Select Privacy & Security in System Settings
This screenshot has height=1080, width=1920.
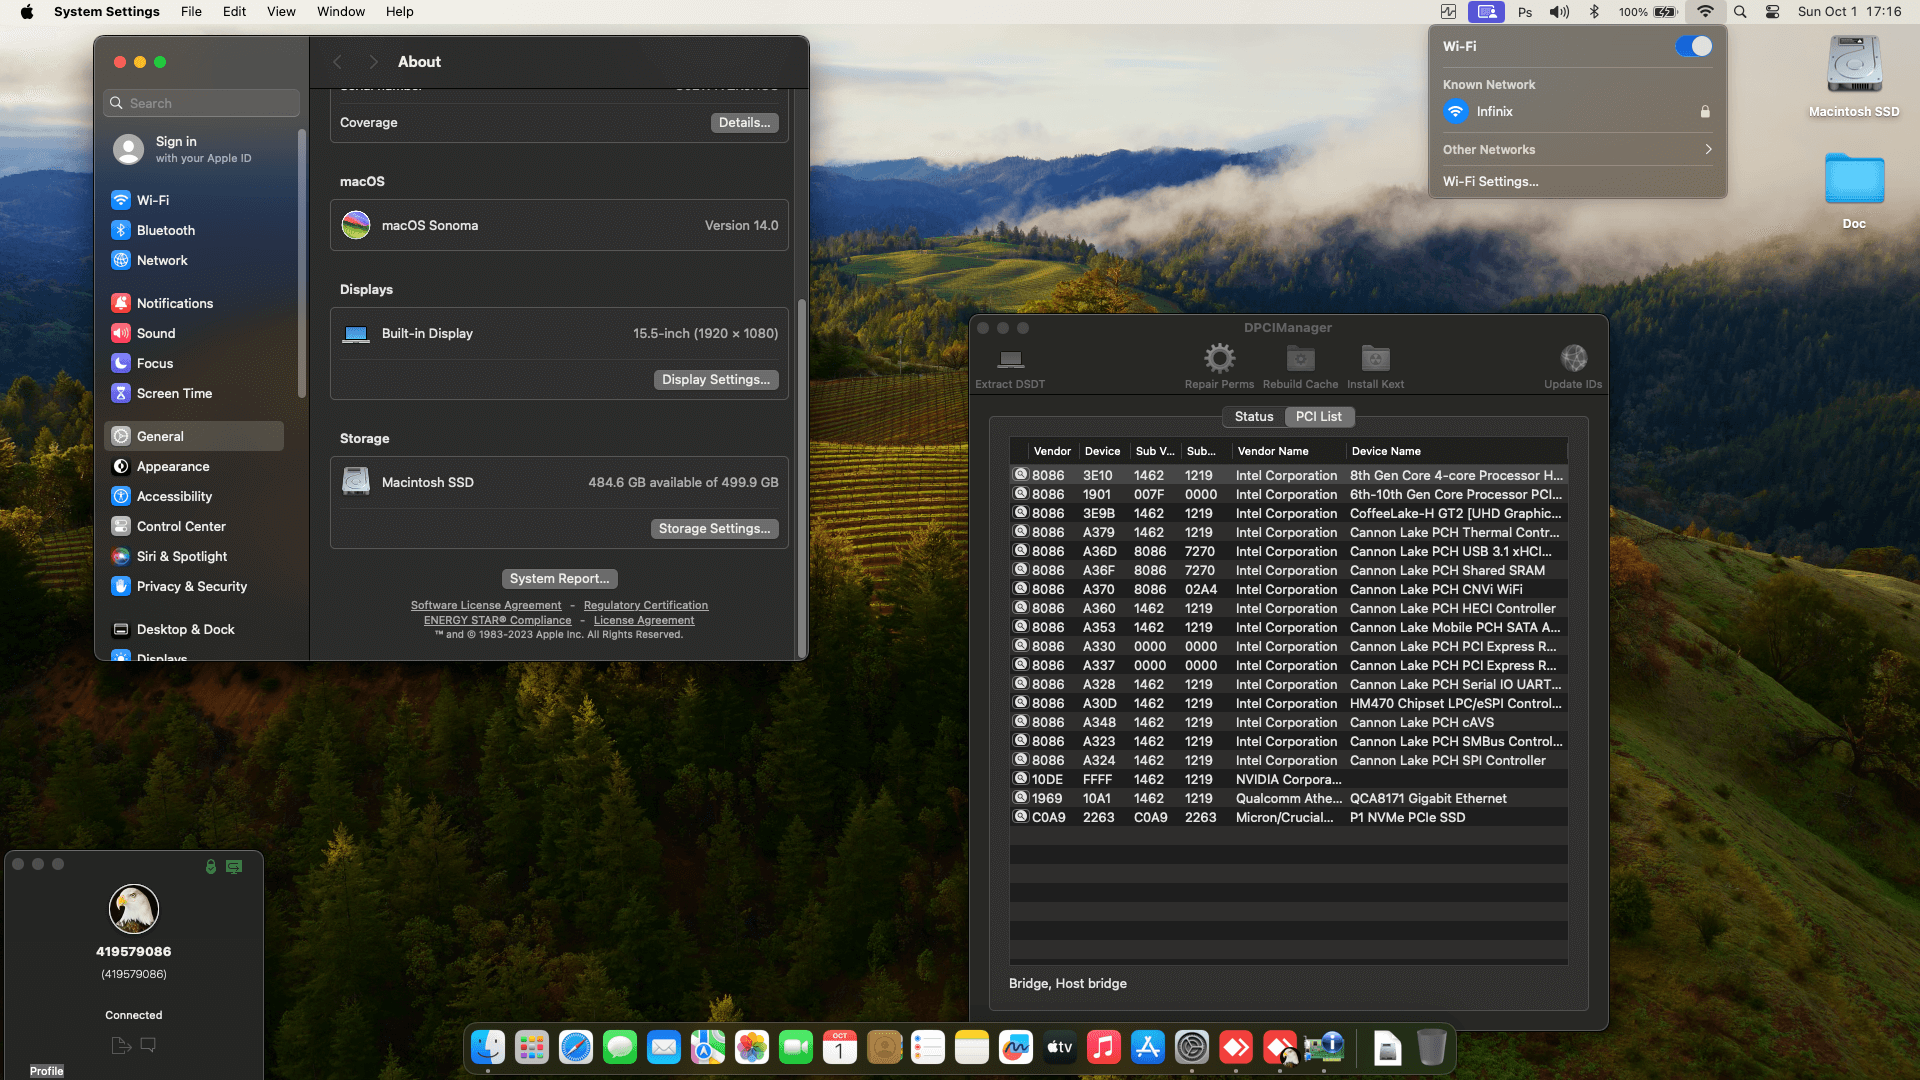(x=191, y=586)
